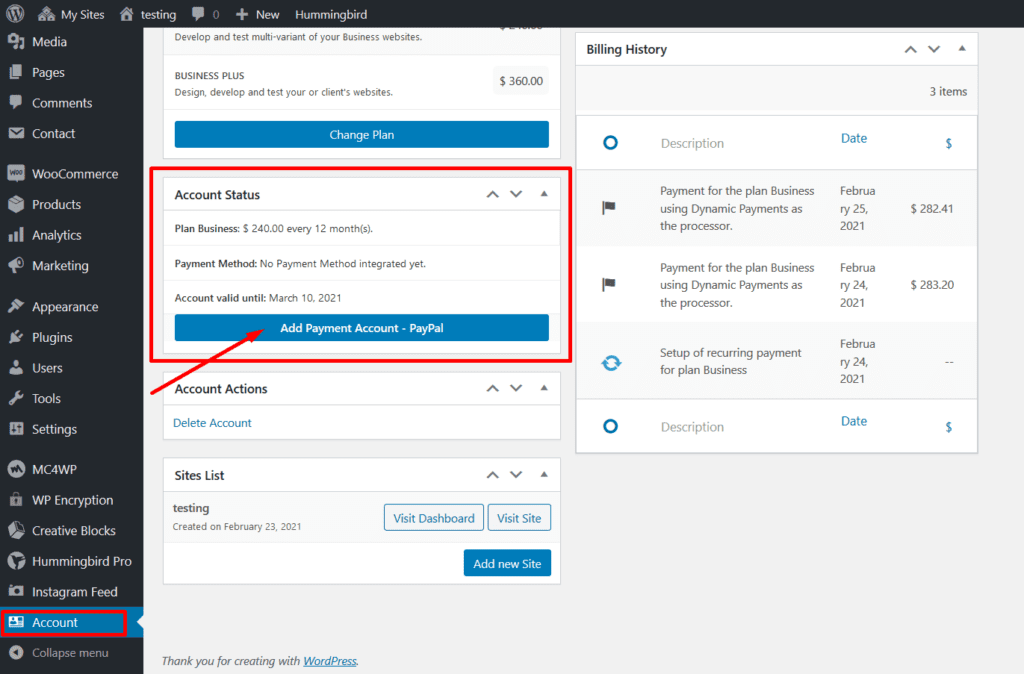The height and width of the screenshot is (674, 1024).
Task: Sort billing history by amount in header
Action: point(948,143)
